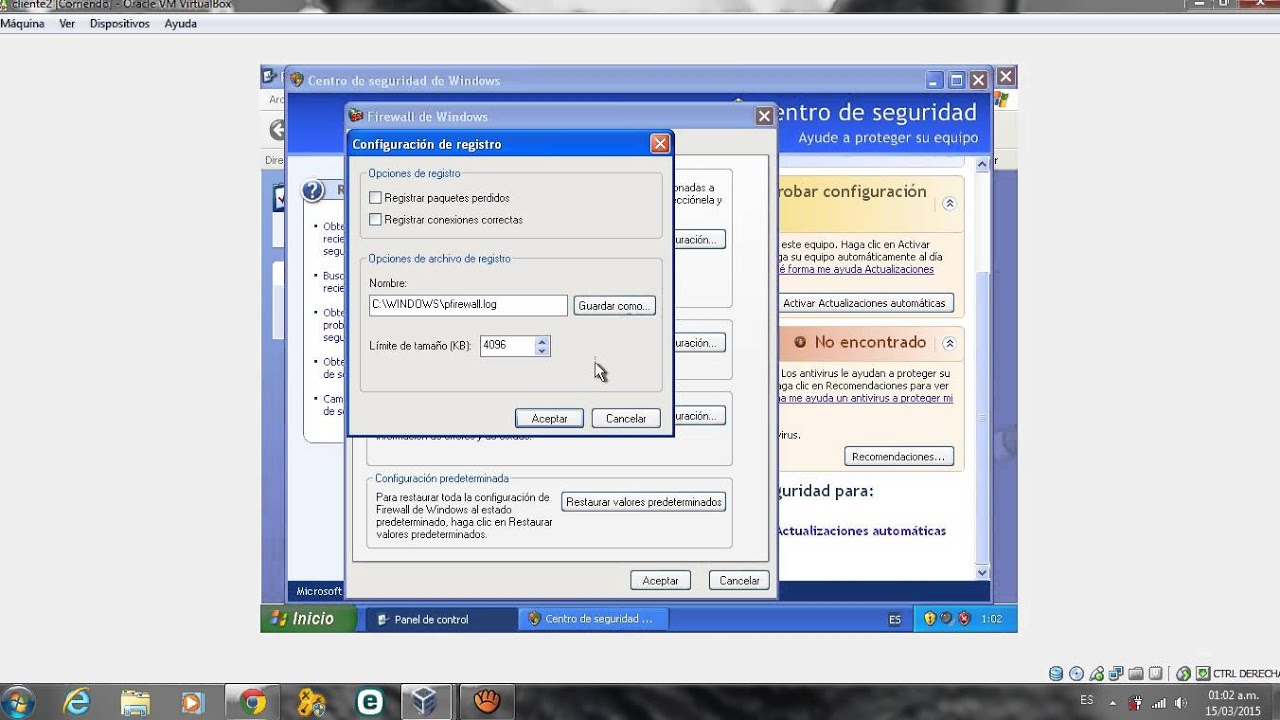Tick the Registrar conexiones correctas checkbox
The image size is (1280, 720).
pyautogui.click(x=375, y=220)
